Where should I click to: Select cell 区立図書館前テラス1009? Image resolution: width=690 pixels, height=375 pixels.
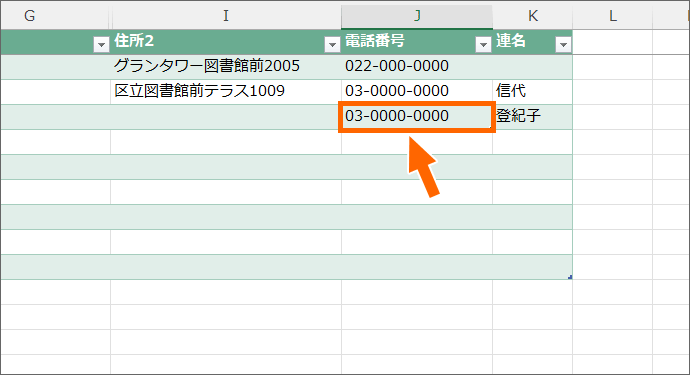[x=226, y=92]
